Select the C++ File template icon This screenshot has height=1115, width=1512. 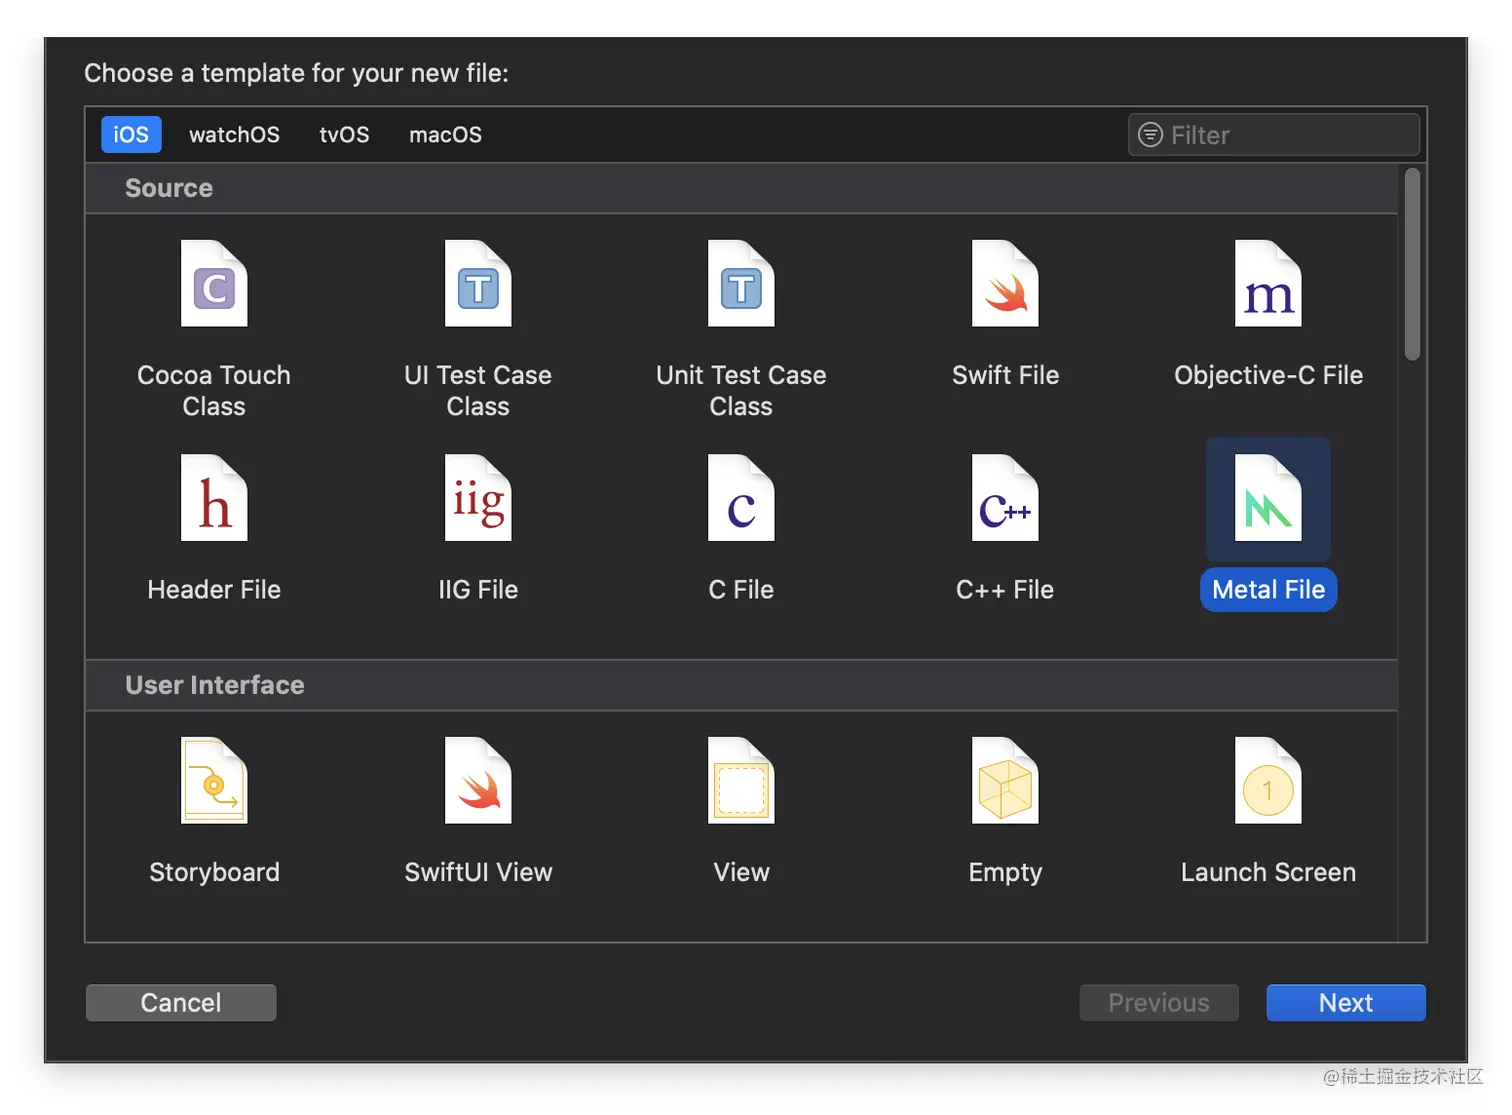[1005, 498]
